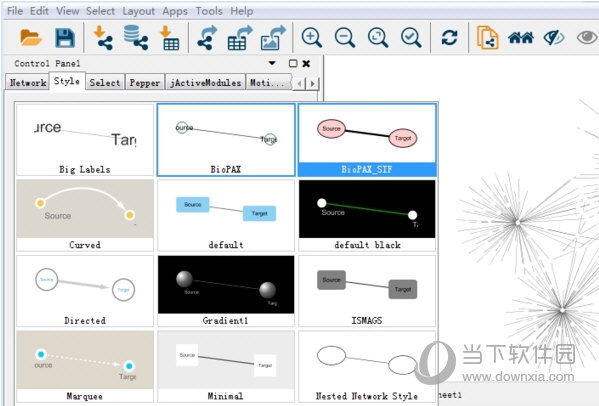
Task: Show all nodes and edges eye icon
Action: coord(587,37)
